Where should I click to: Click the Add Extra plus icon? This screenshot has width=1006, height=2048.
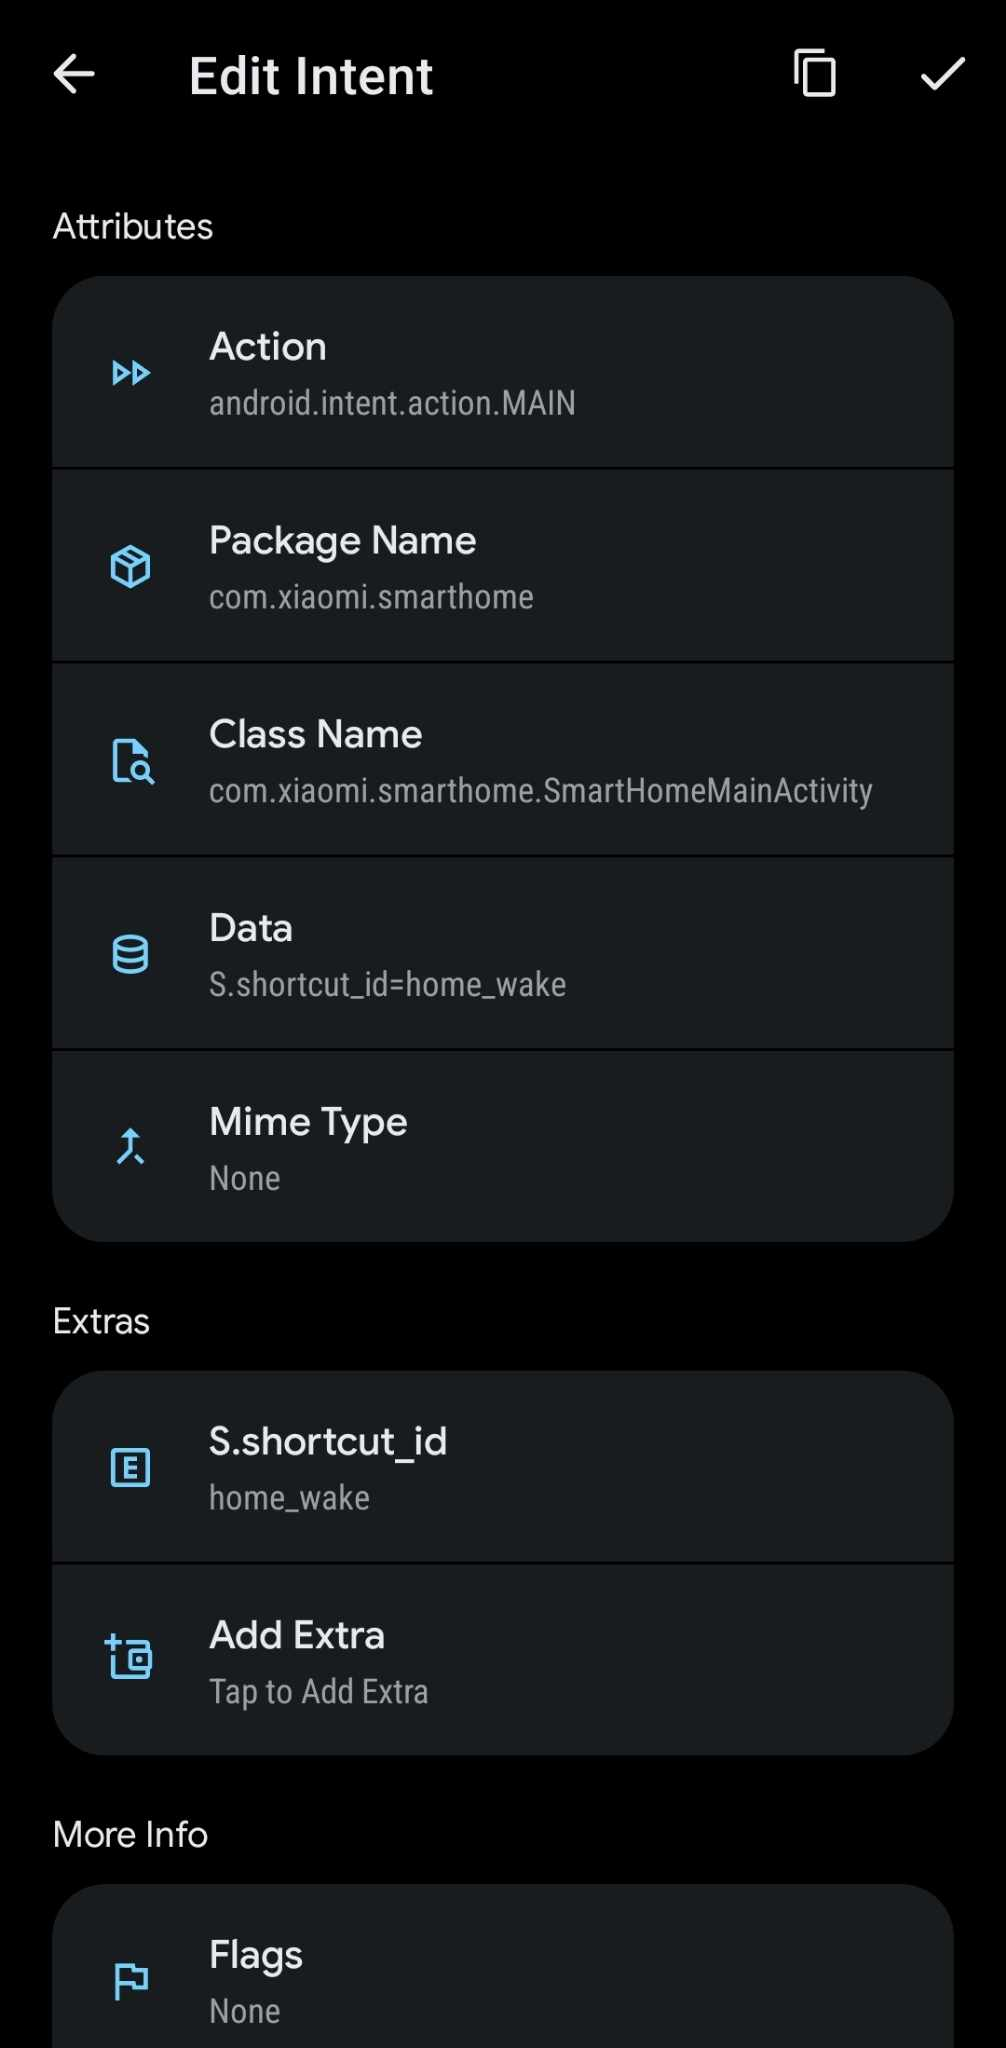(129, 1656)
